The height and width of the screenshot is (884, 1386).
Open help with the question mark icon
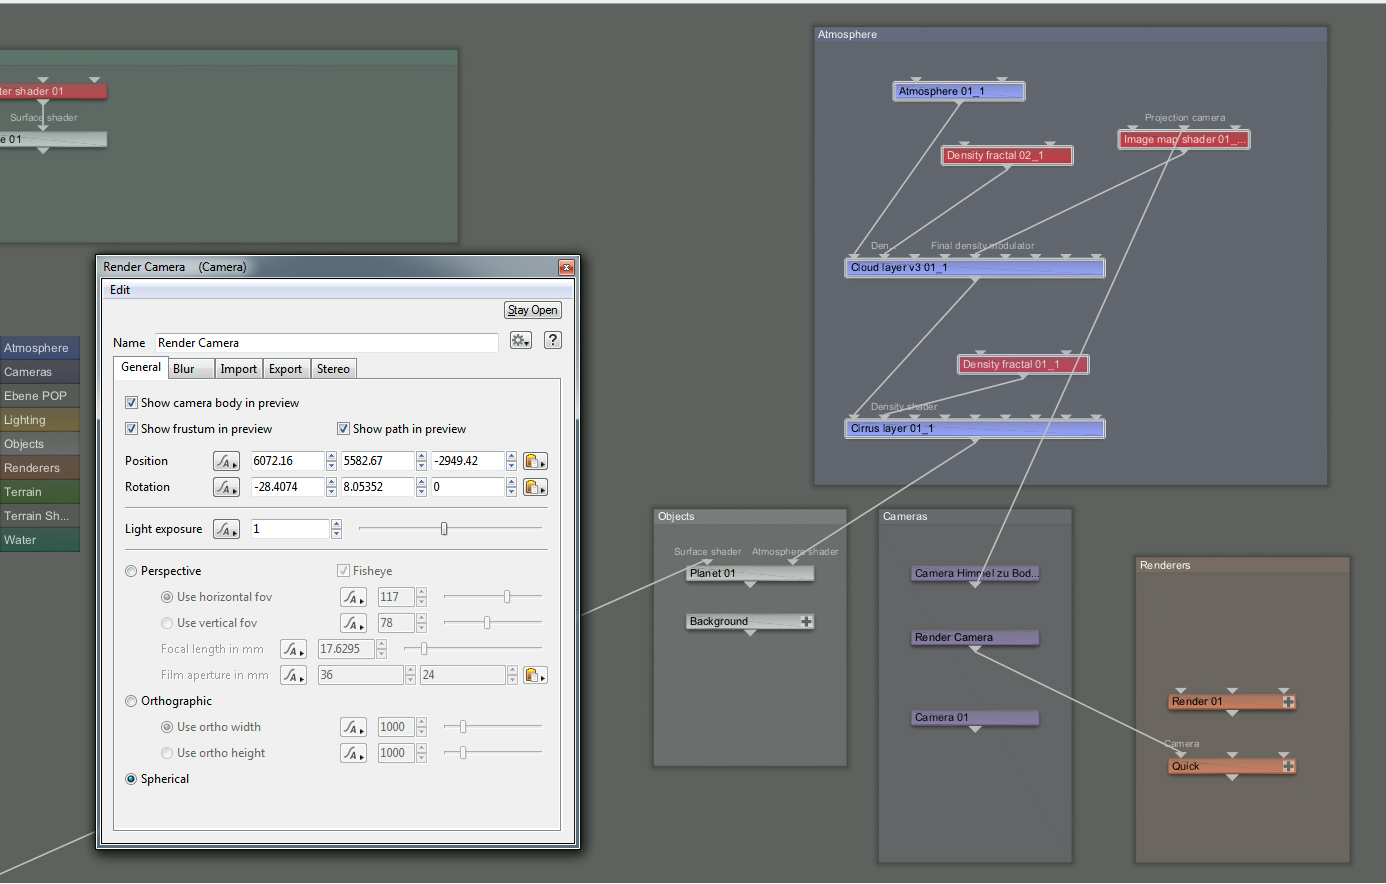(x=552, y=340)
